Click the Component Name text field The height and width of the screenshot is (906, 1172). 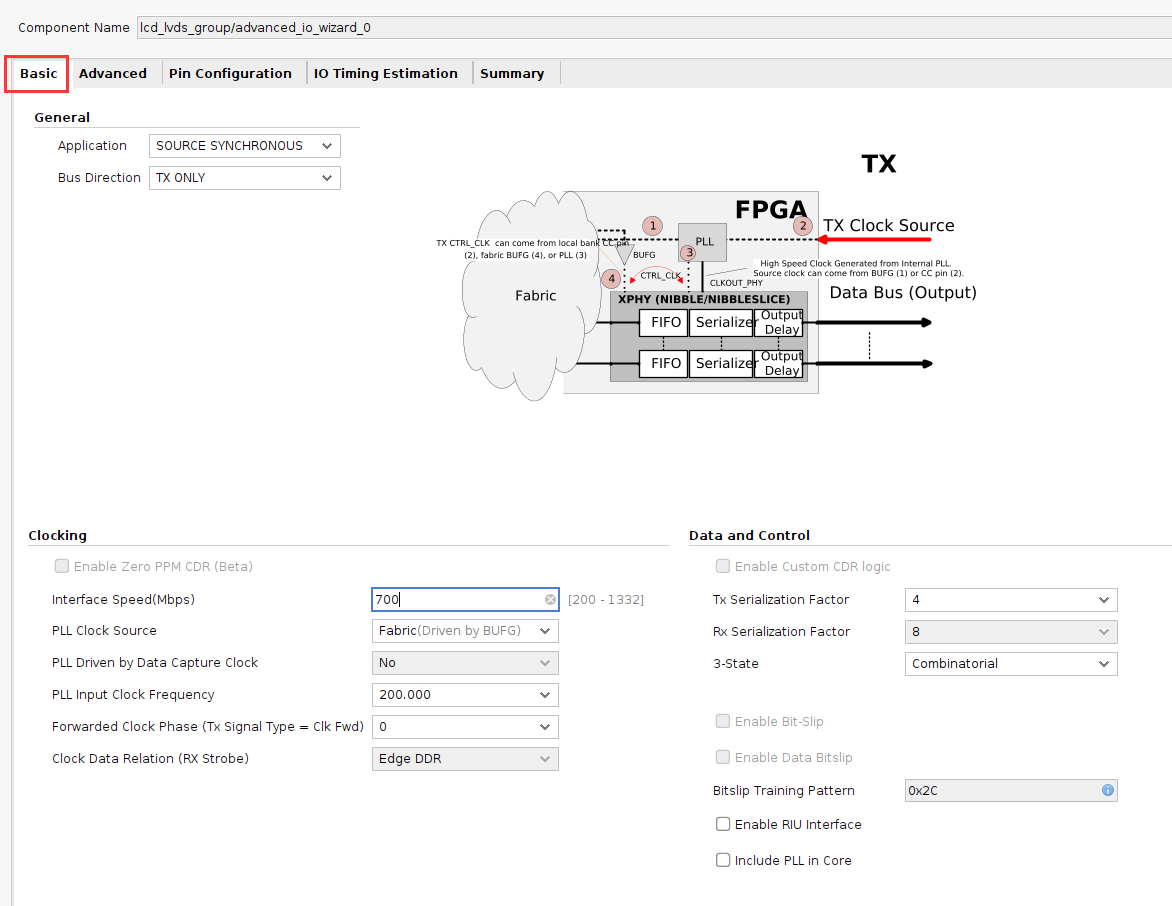(x=654, y=28)
